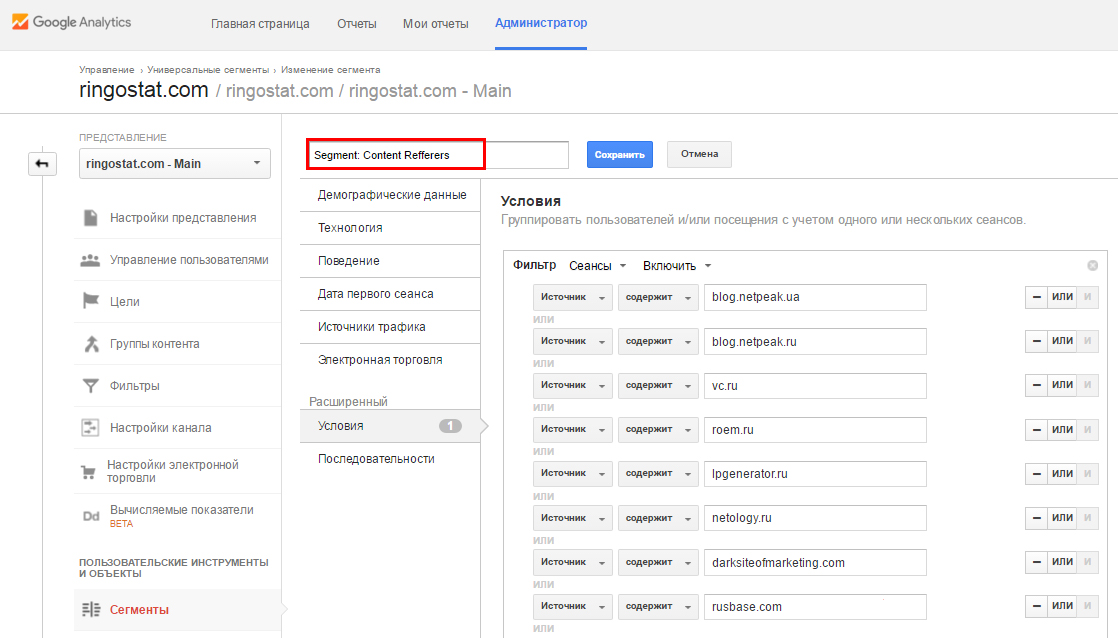Add ИЛИ condition after lpgenerator.ru row
Viewport: 1118px width, 638px height.
tap(1062, 473)
